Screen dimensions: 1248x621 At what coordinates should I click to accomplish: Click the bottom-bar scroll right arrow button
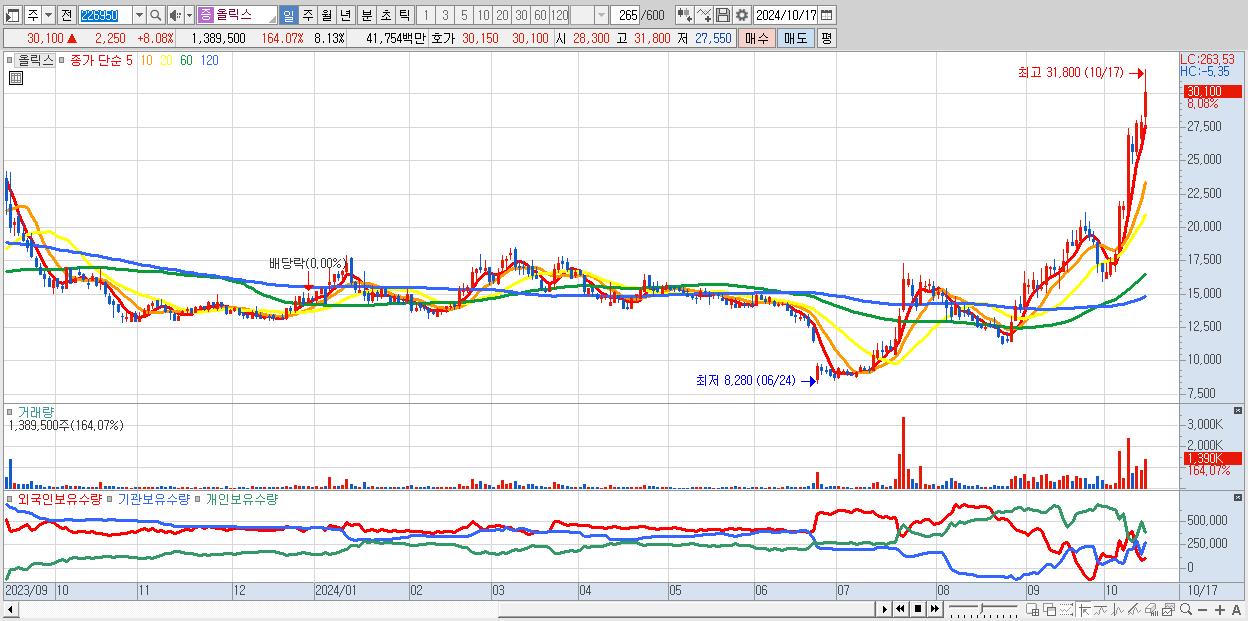point(885,609)
